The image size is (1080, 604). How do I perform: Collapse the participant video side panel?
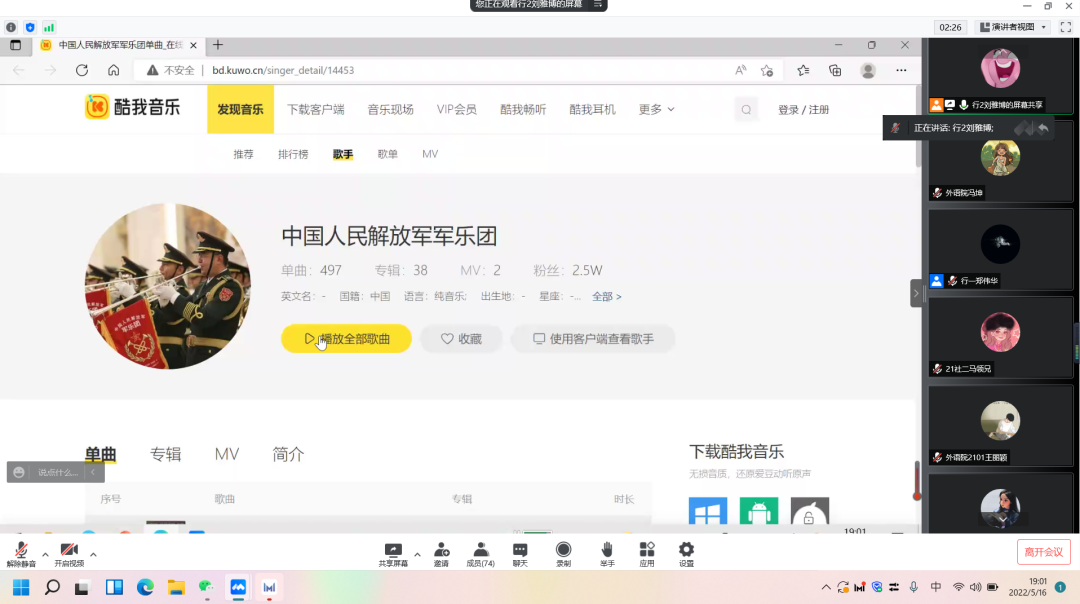pyautogui.click(x=916, y=293)
